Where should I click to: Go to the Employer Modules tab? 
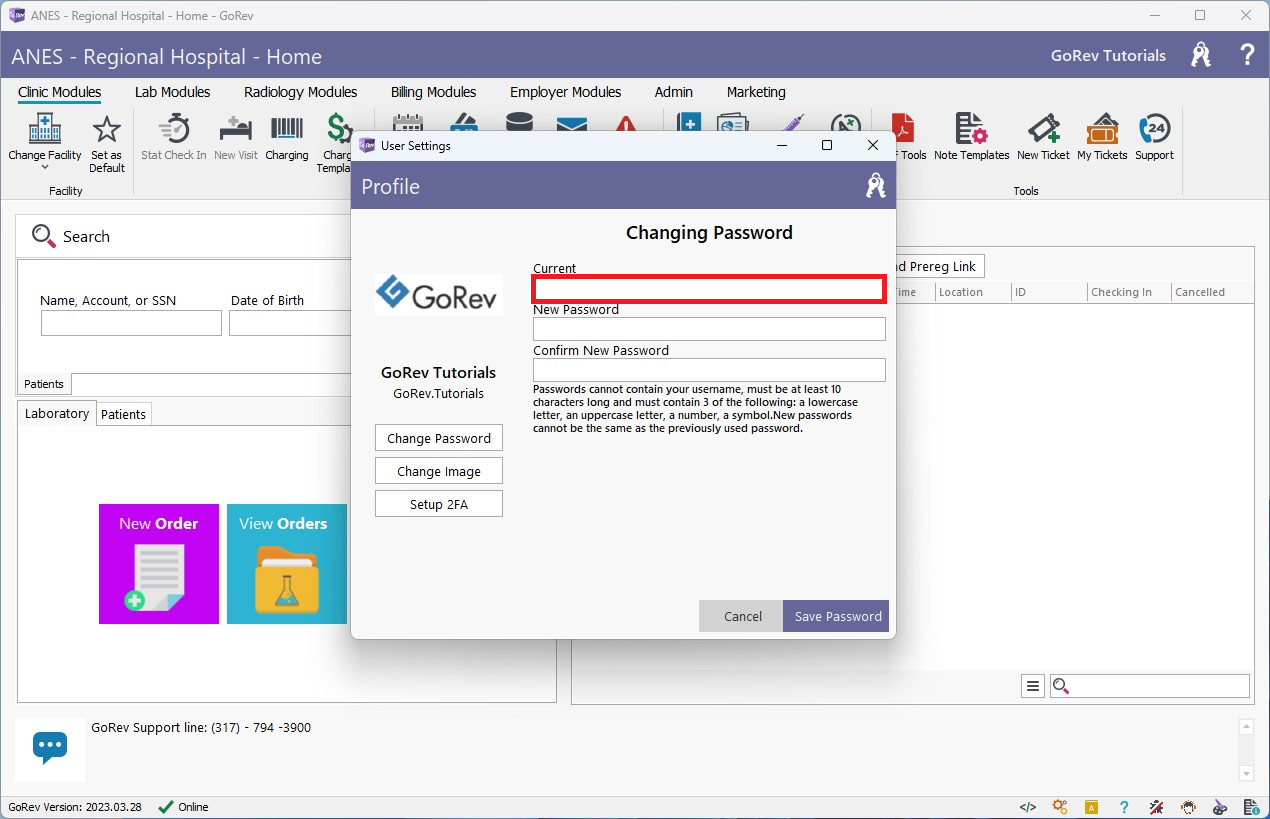(x=565, y=92)
